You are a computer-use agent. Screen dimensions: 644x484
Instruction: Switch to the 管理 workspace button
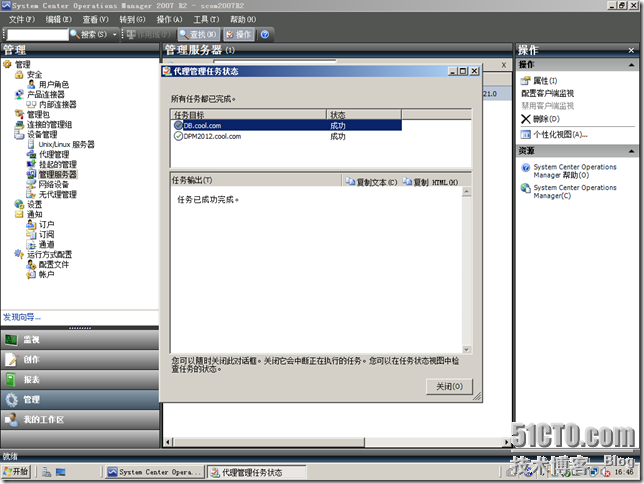click(80, 399)
